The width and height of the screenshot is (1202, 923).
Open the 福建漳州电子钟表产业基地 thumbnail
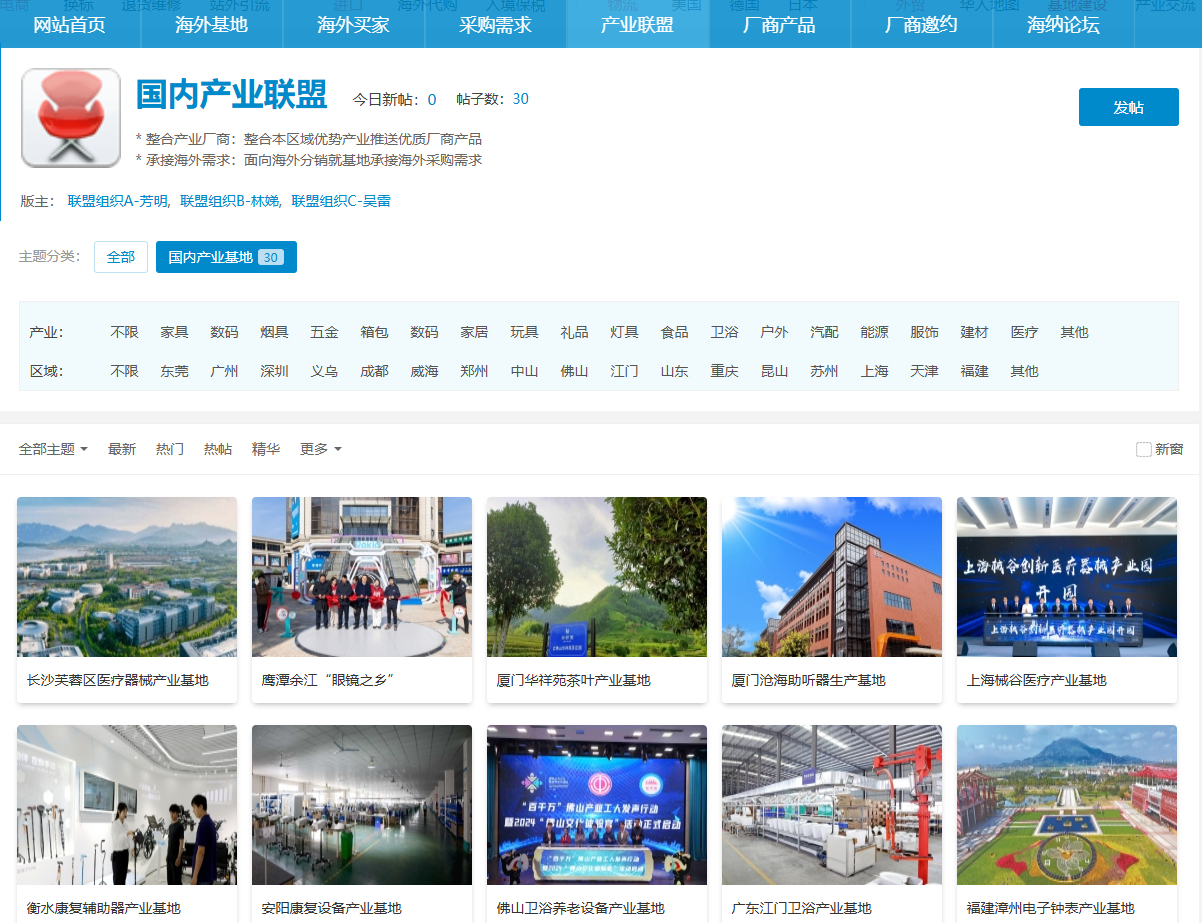click(1066, 805)
